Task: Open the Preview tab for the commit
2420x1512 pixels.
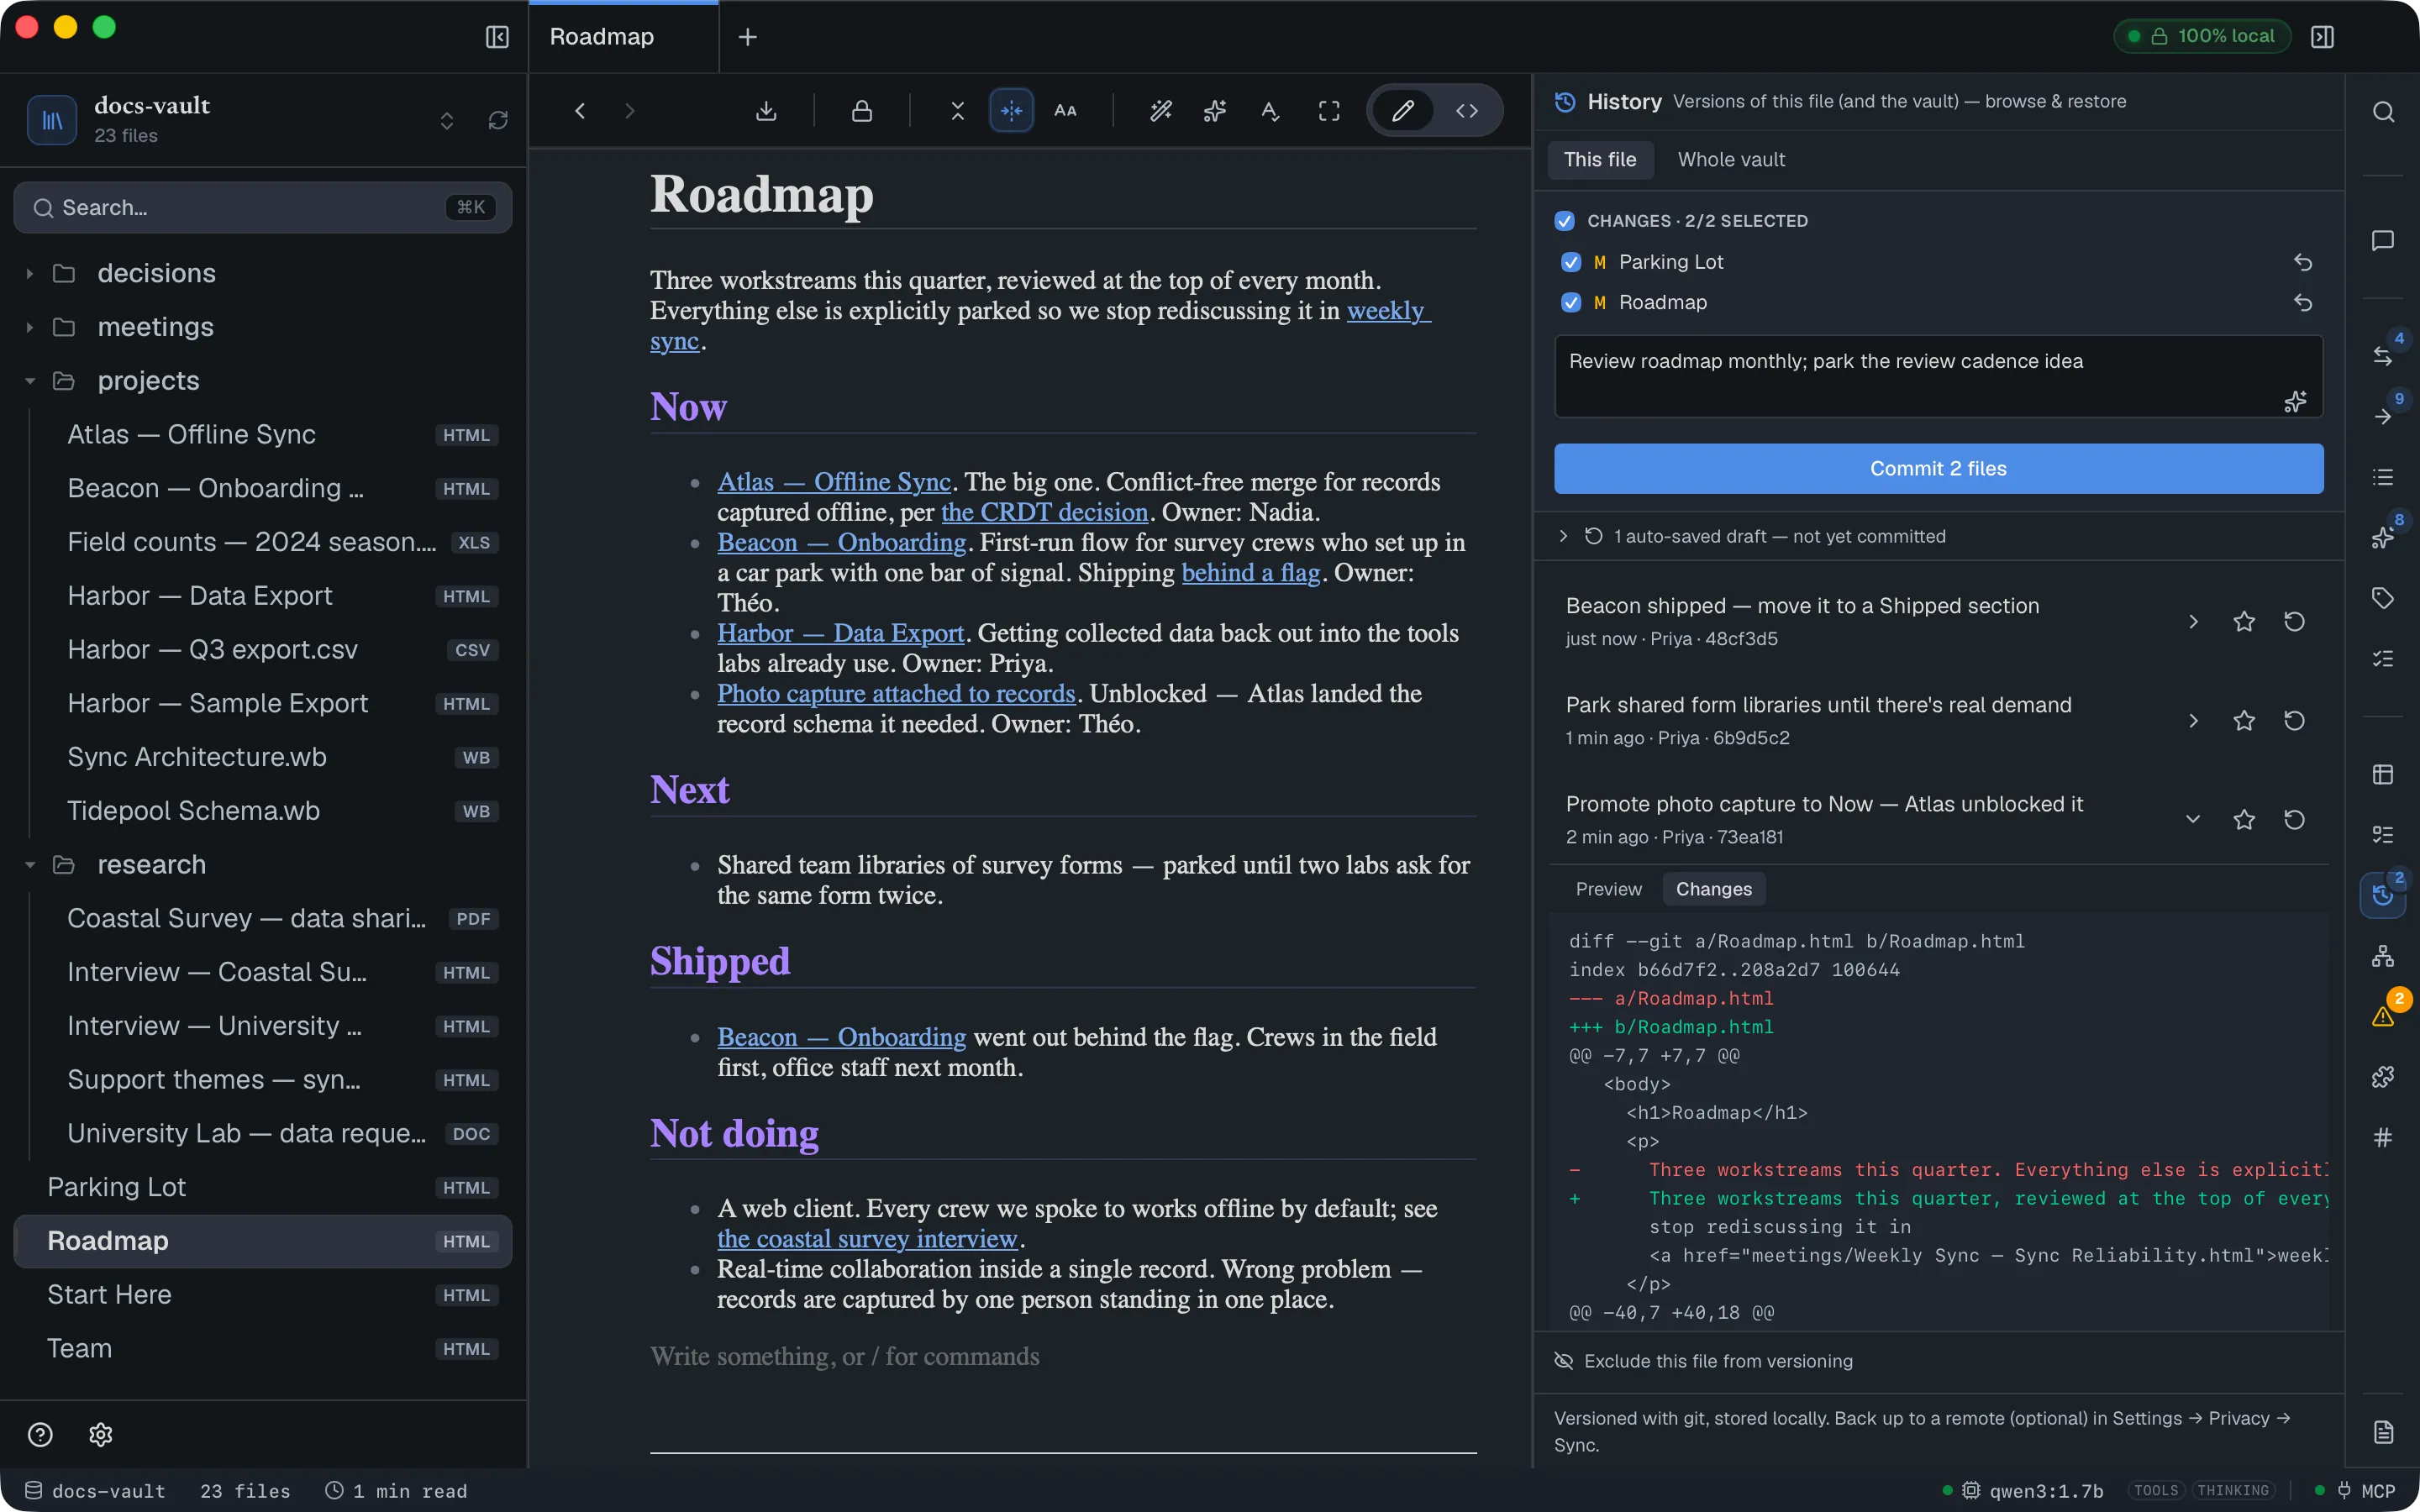Action: pos(1608,889)
